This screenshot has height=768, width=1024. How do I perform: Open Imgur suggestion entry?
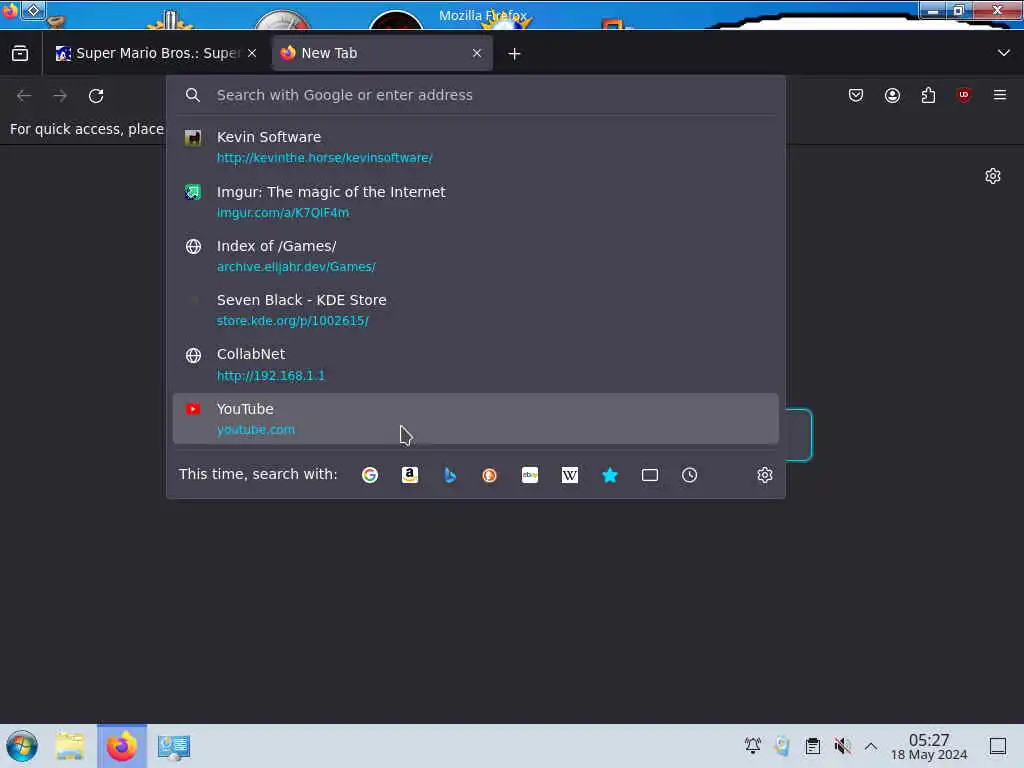click(475, 202)
